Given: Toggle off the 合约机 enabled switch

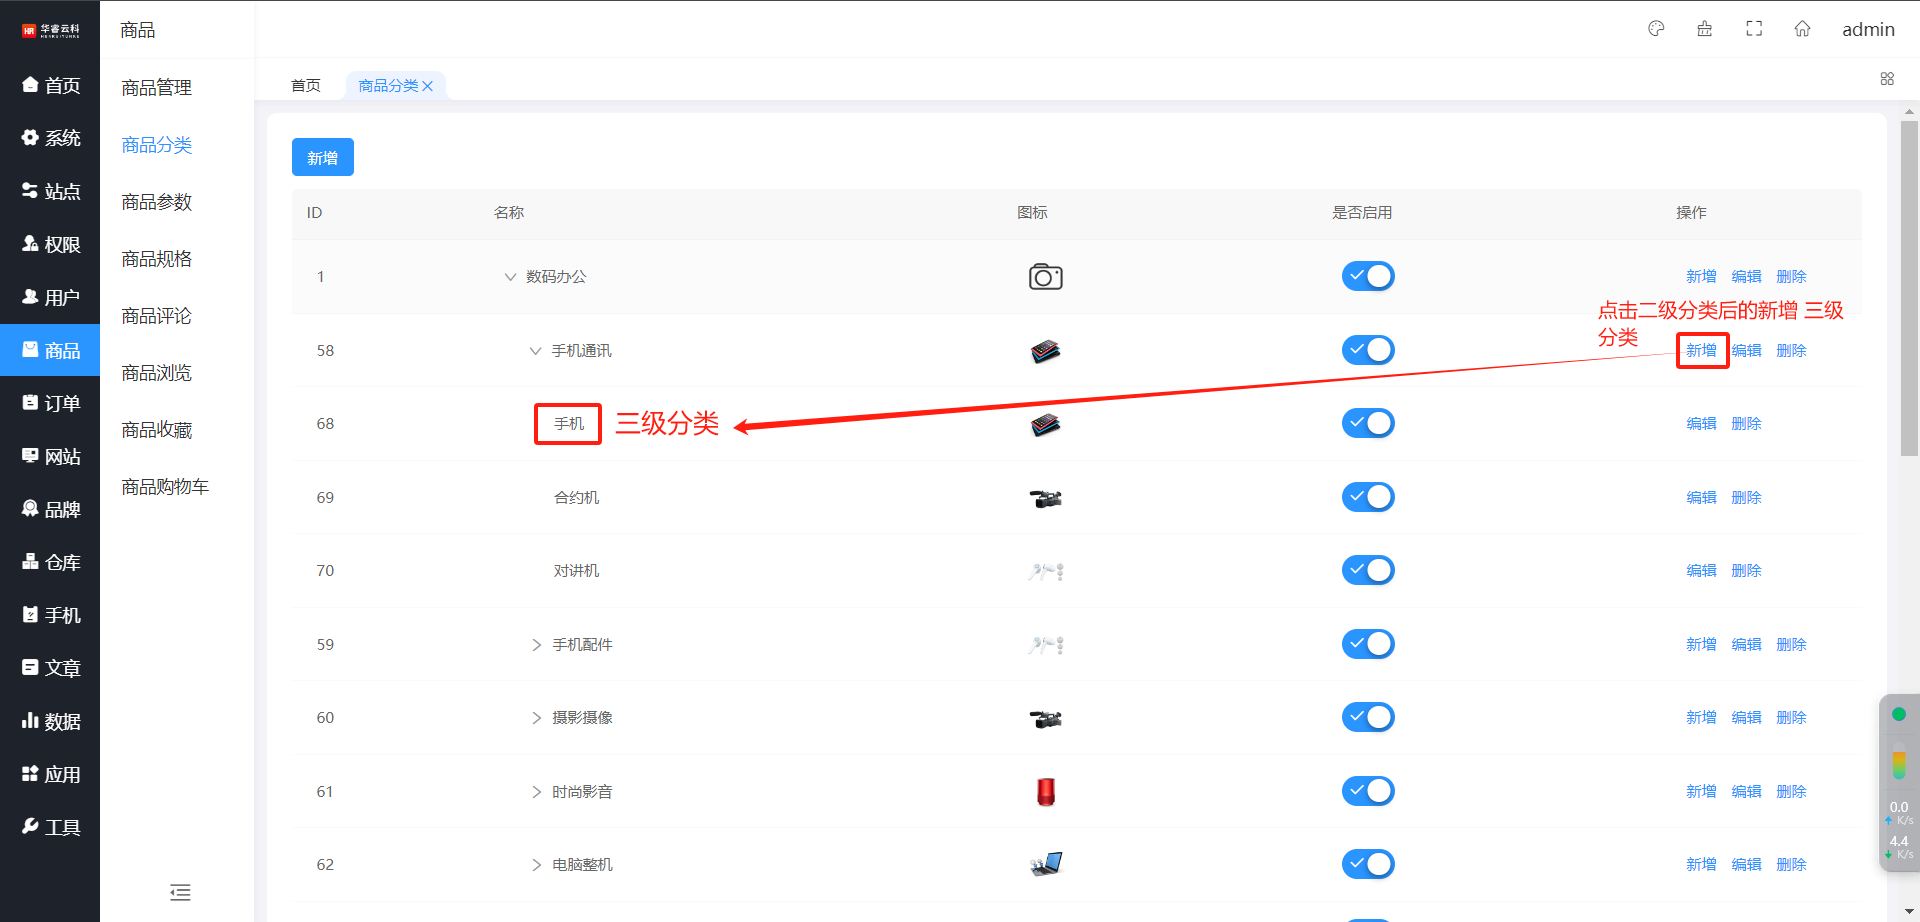Looking at the screenshot, I should (x=1367, y=497).
